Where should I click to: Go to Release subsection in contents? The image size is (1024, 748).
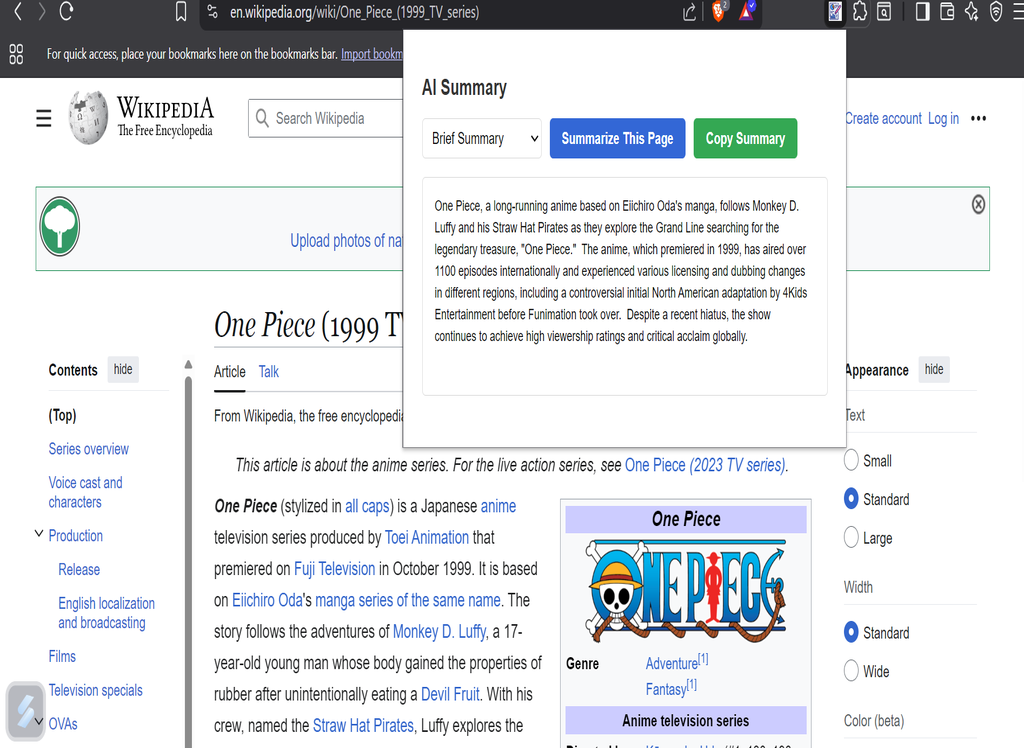pos(79,570)
